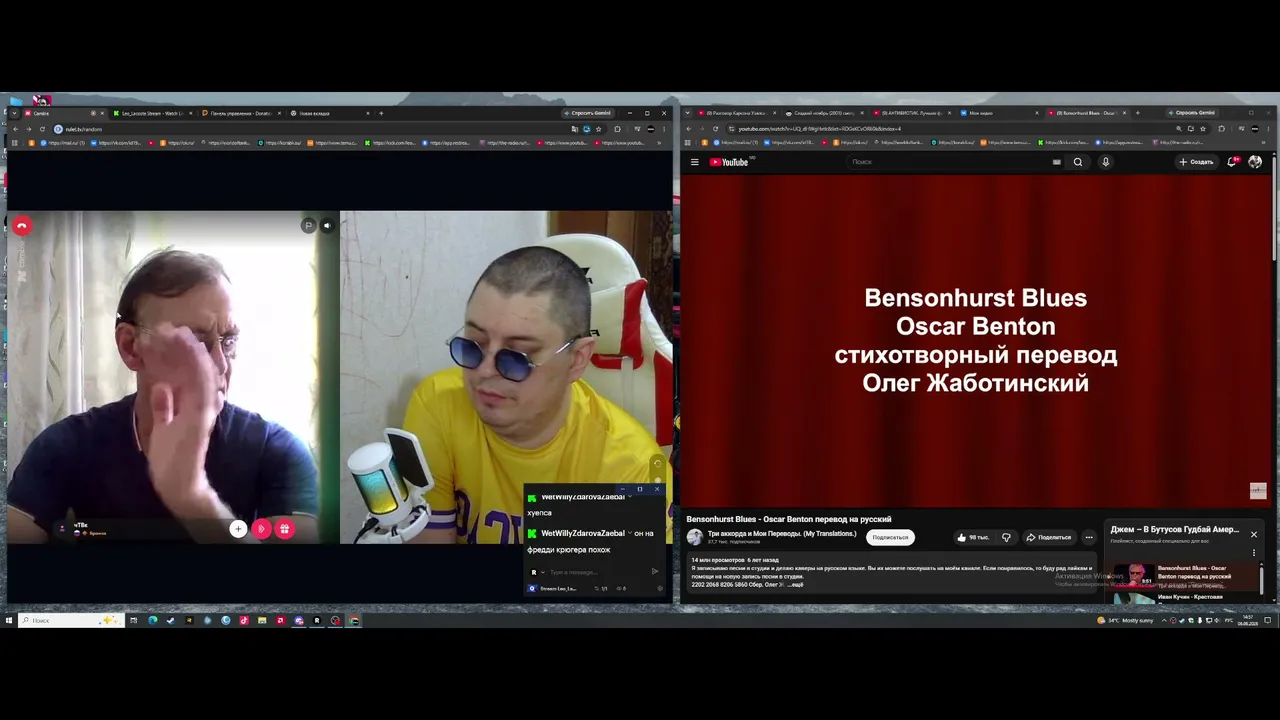The image size is (1280, 720).
Task: Open the extensions puzzle icon in left browser
Action: [617, 129]
